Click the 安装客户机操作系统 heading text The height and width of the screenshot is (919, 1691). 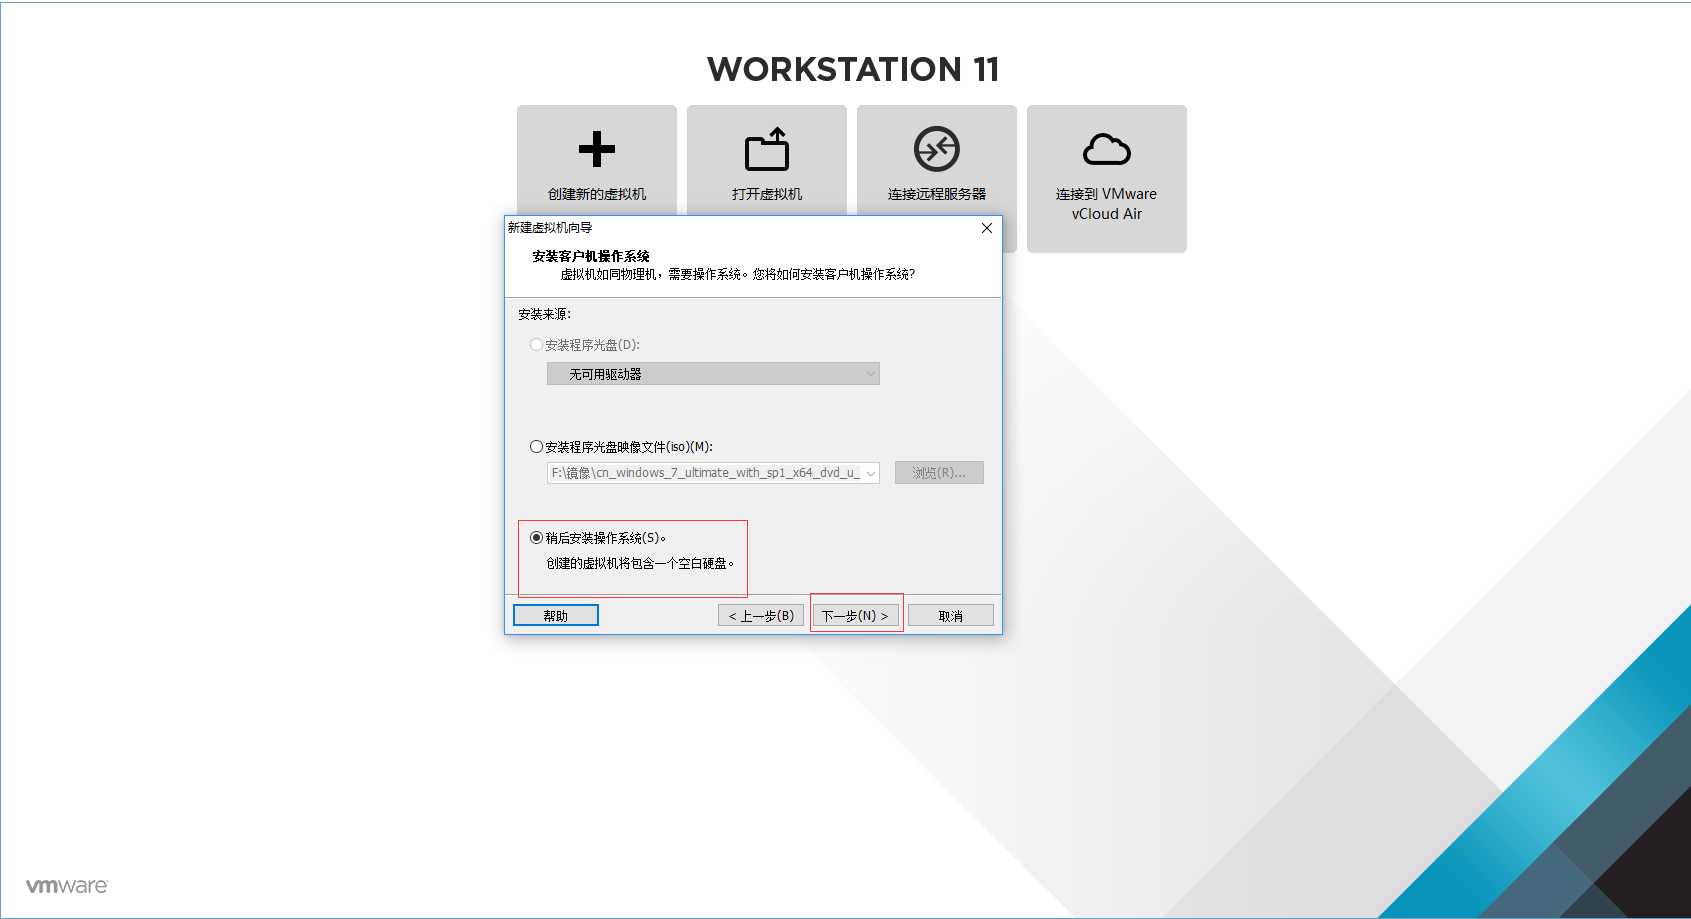click(591, 256)
